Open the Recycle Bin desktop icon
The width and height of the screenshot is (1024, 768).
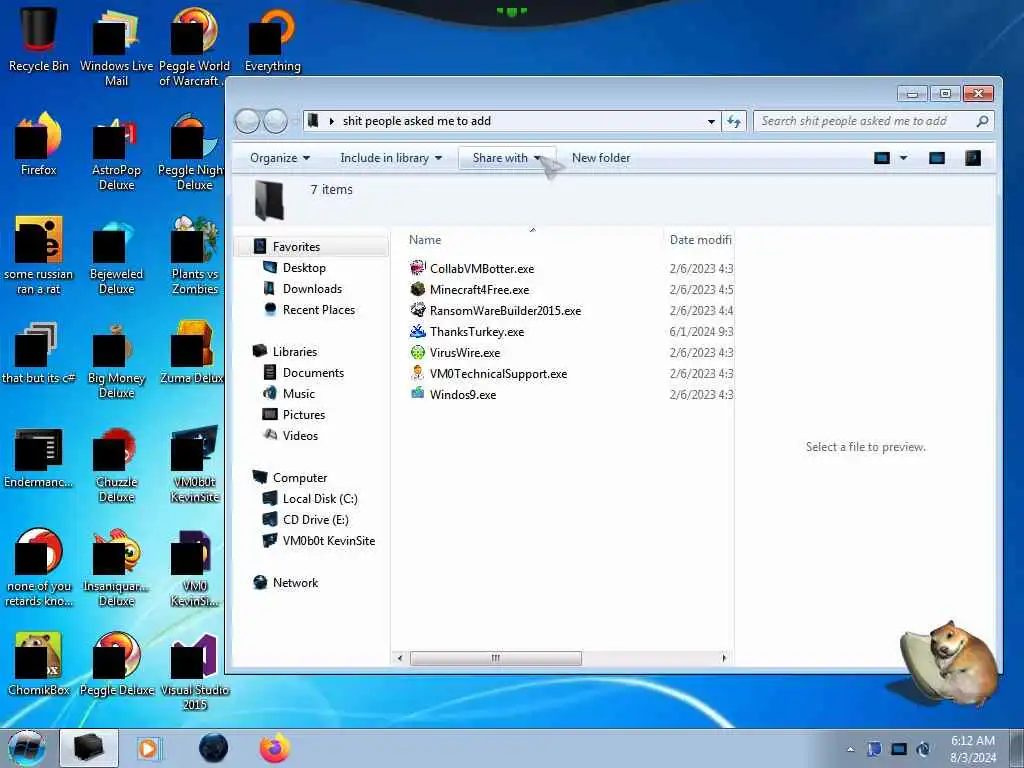[39, 39]
